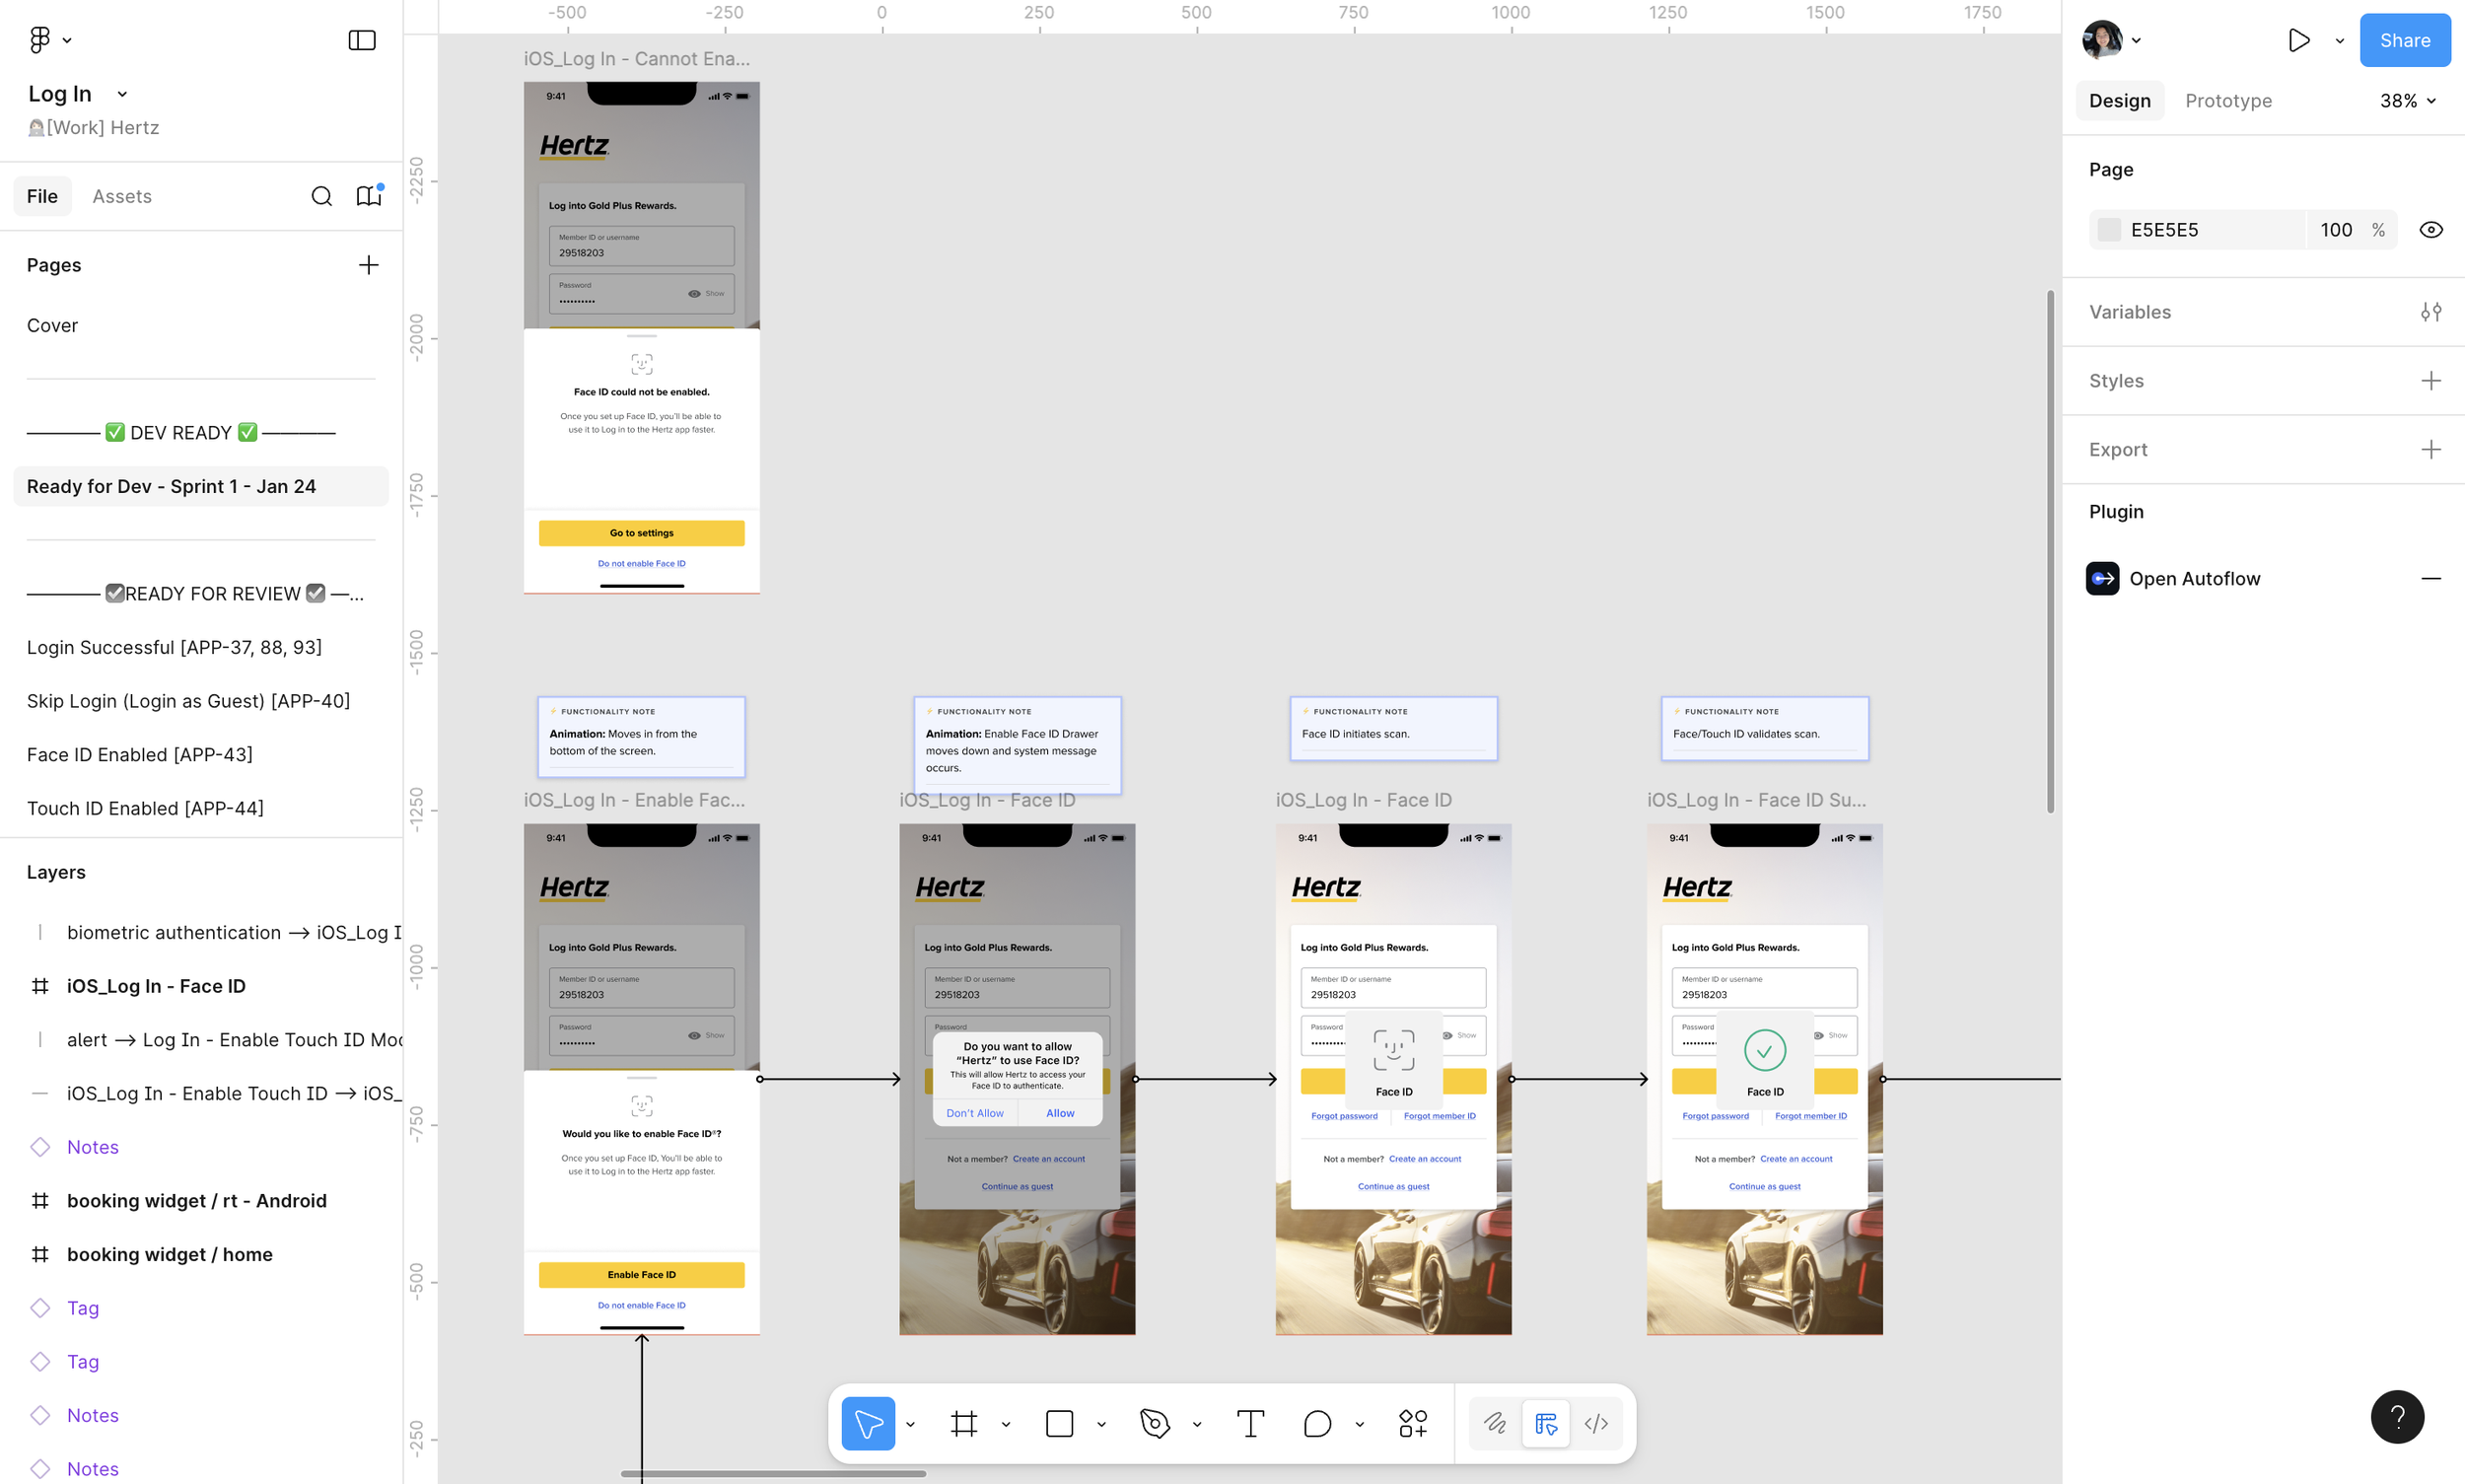Select Face ID Enabled [APP-43] page
The width and height of the screenshot is (2465, 1484).
point(139,754)
